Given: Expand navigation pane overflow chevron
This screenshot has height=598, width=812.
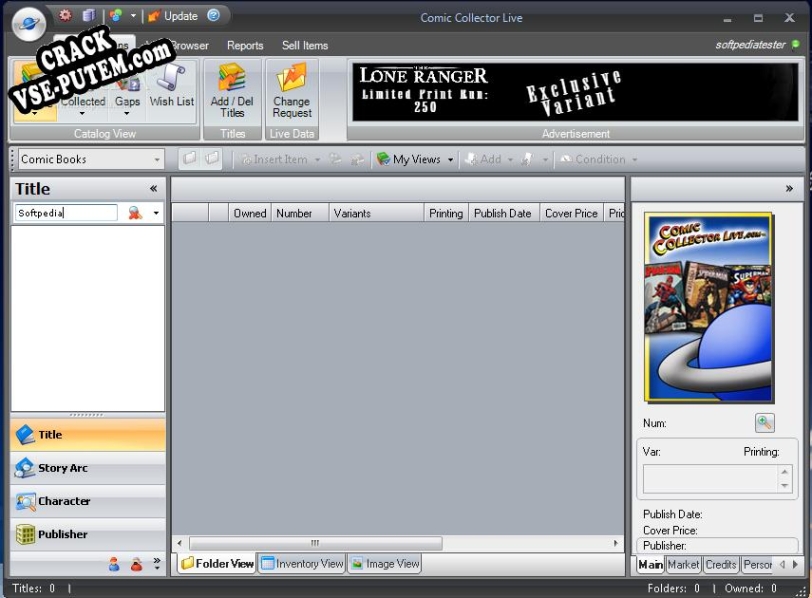Looking at the screenshot, I should tap(157, 563).
